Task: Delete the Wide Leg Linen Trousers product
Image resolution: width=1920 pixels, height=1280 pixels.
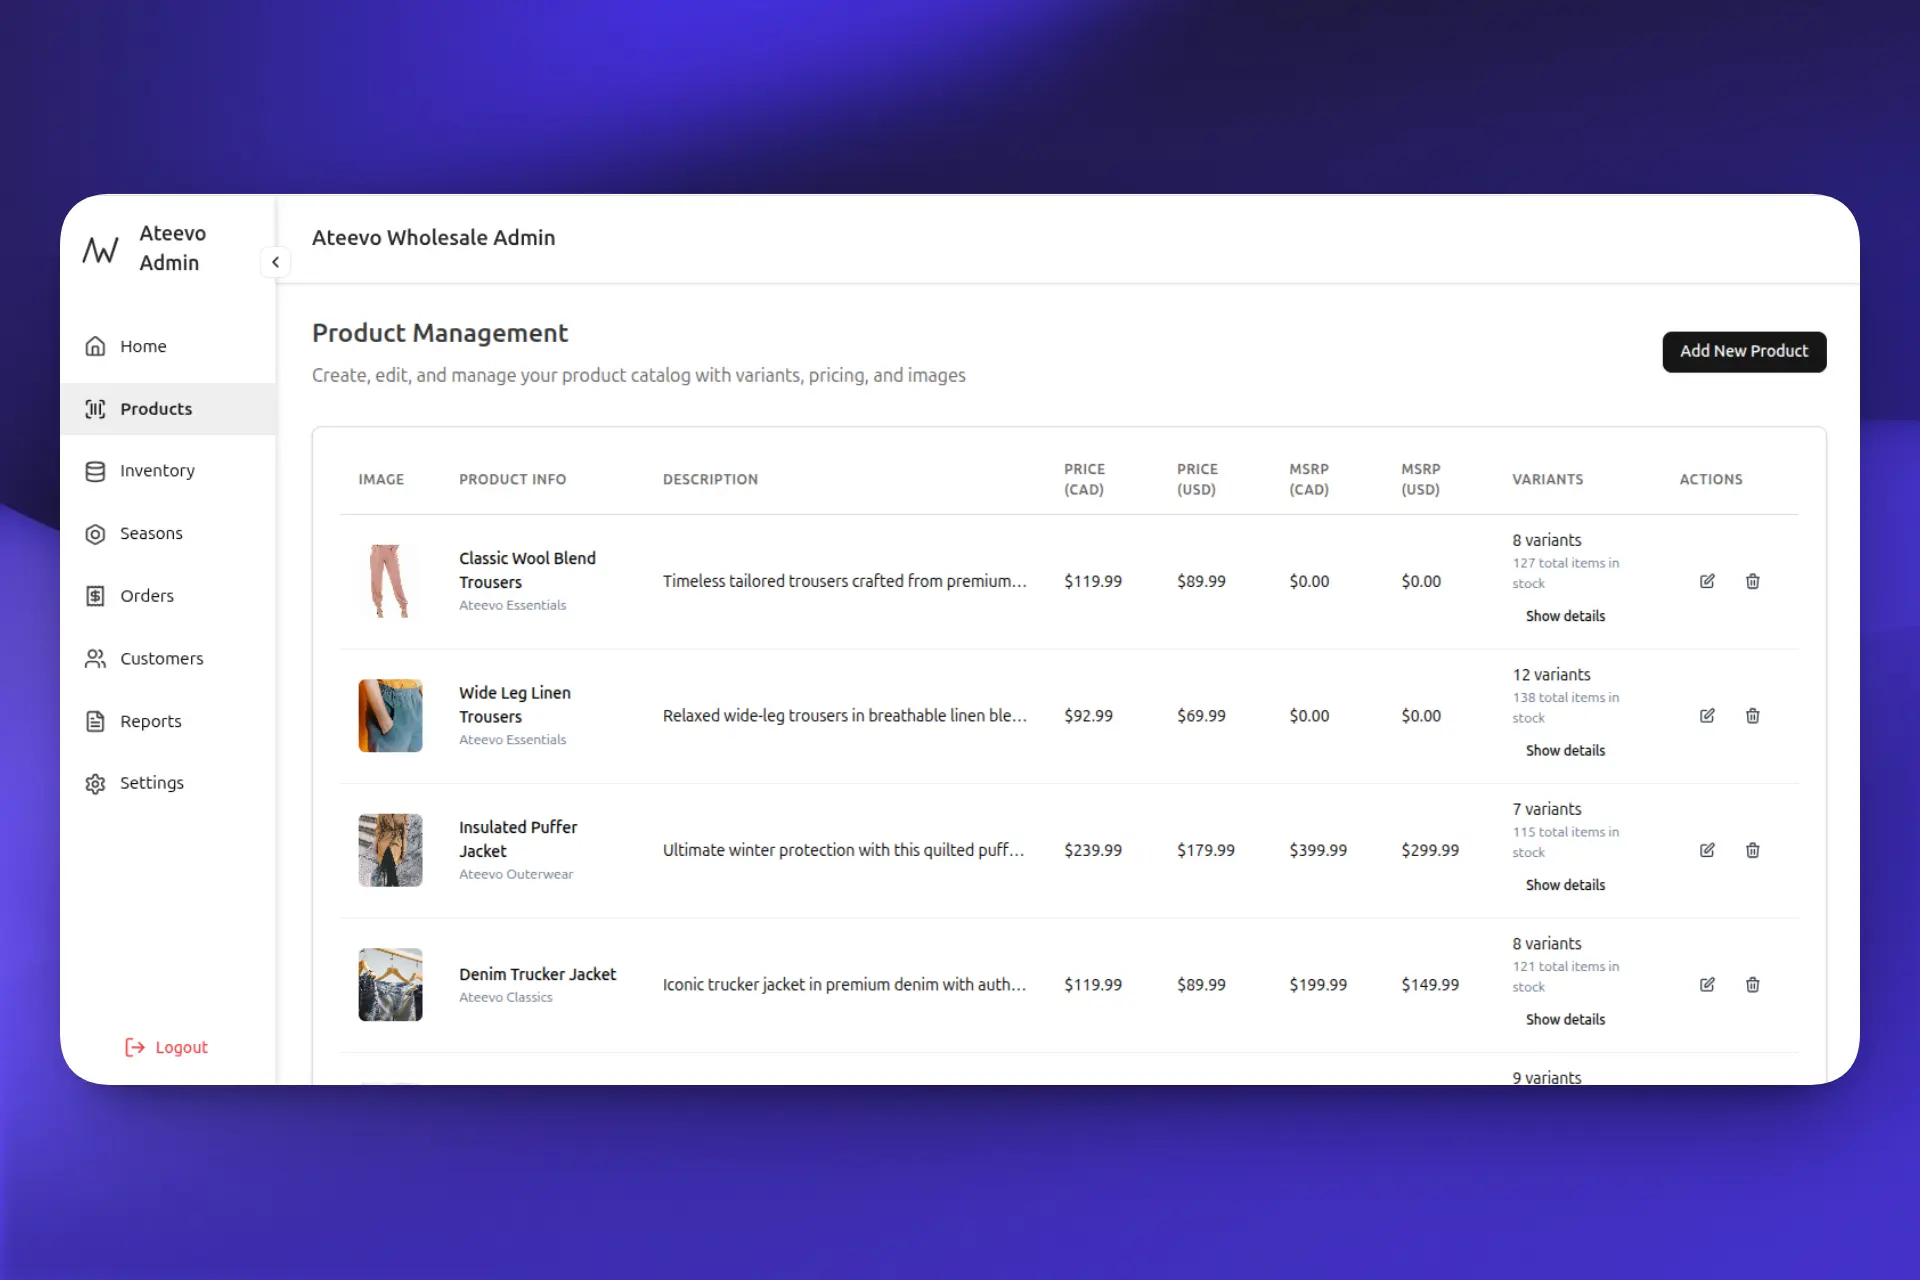Action: pyautogui.click(x=1753, y=716)
